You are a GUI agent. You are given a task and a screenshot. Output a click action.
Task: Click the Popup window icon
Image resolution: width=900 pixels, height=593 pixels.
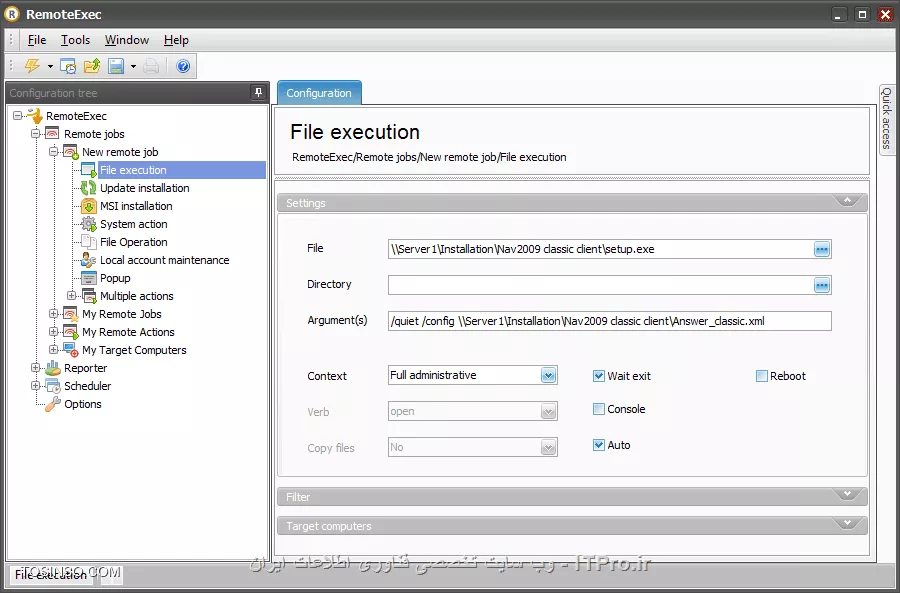coord(88,278)
